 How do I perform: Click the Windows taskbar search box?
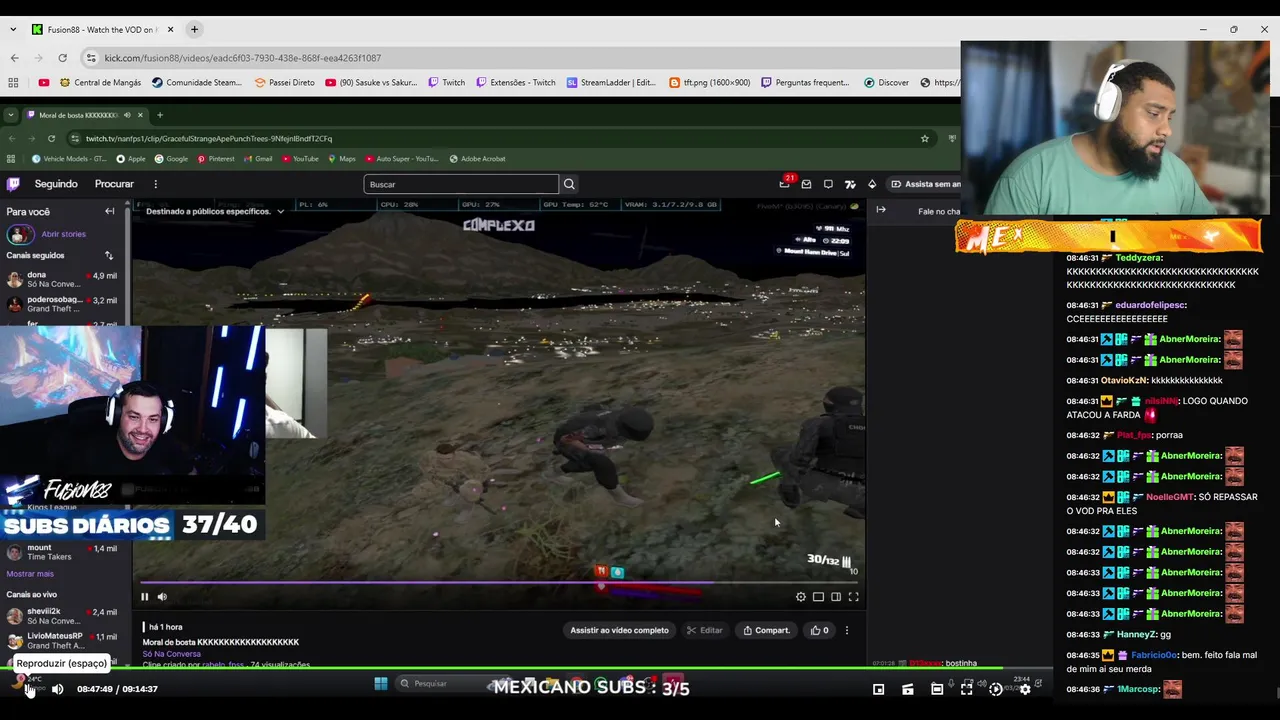point(440,684)
